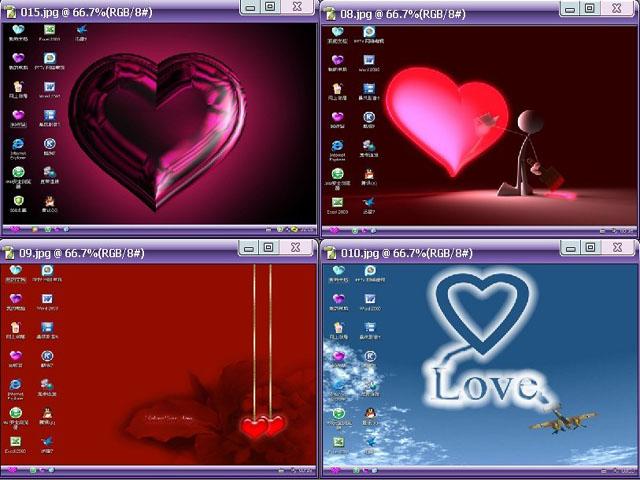Screen dimensions: 640x480
Task: Click the green browser icon in 08.jpg
Action: coord(337,174)
